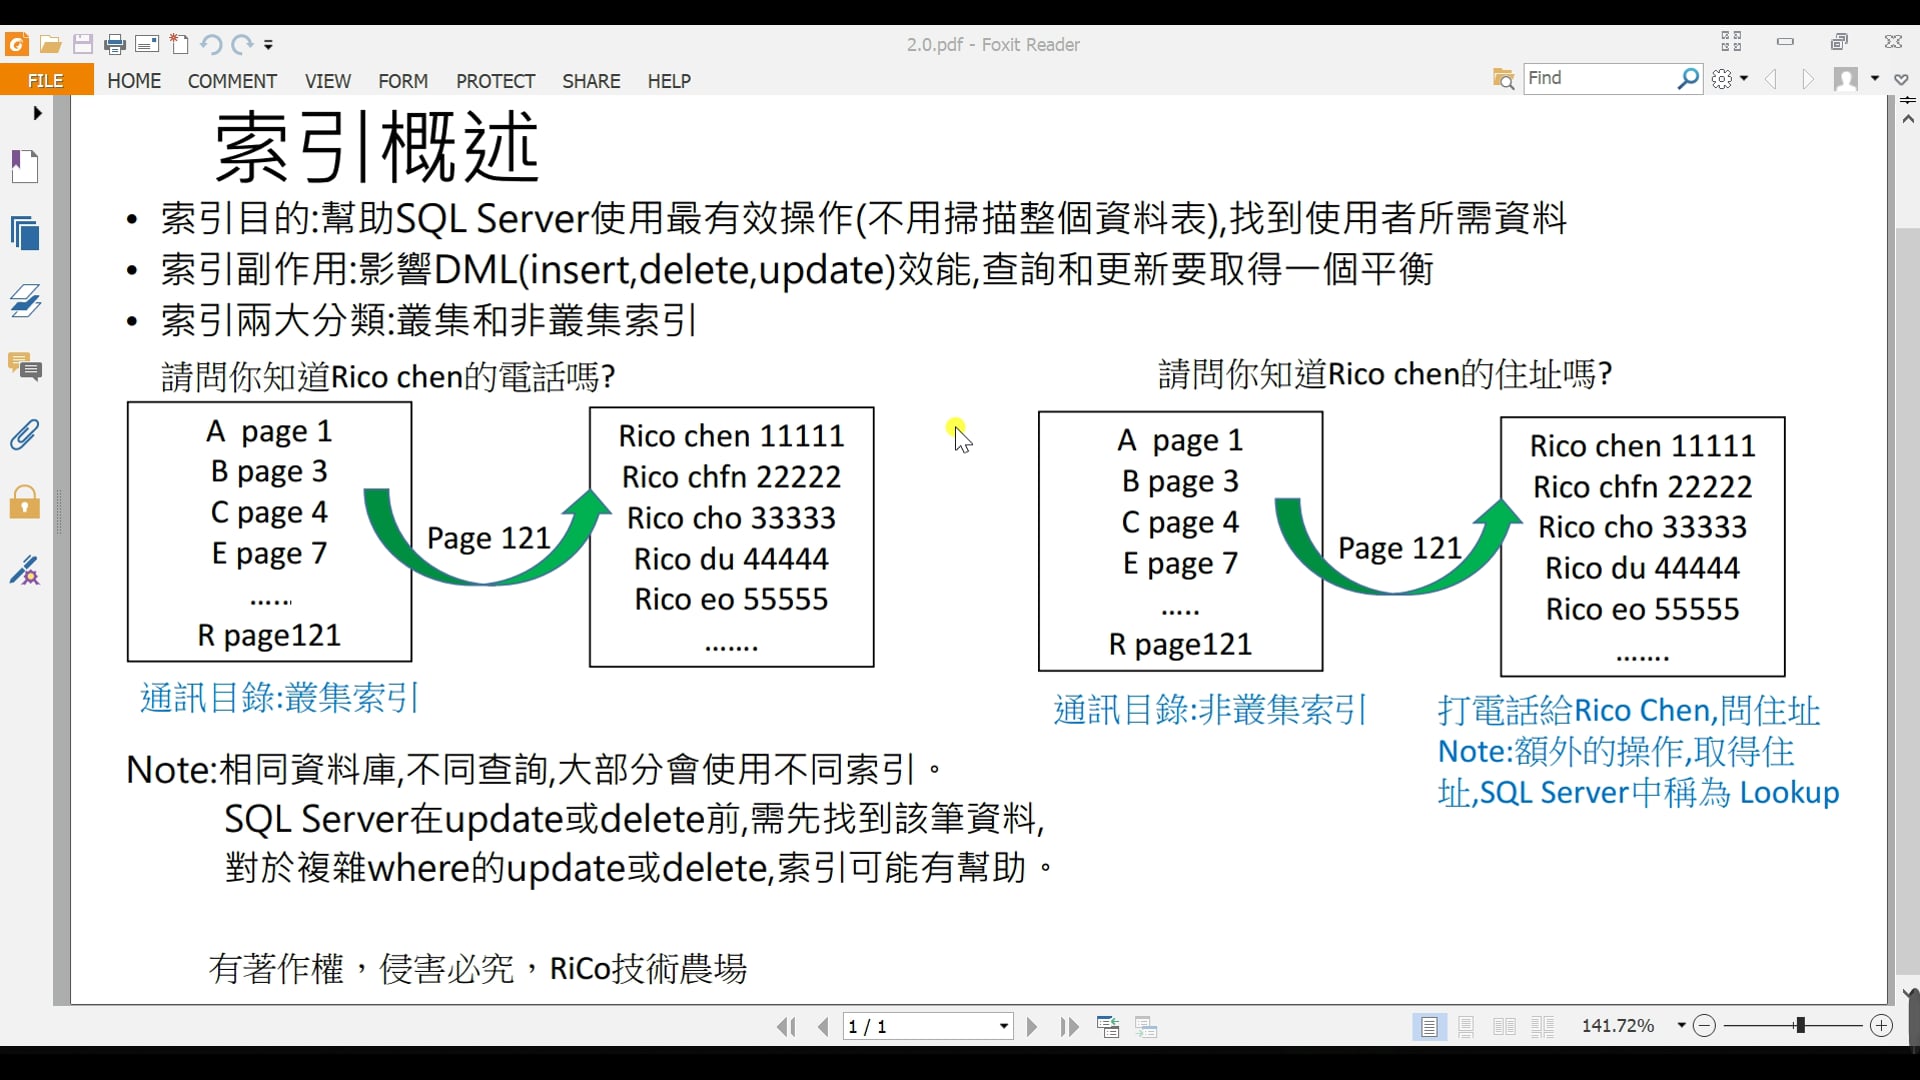Click the Save icon in quick toolbar
Viewport: 1920px width, 1080px height.
tap(83, 44)
